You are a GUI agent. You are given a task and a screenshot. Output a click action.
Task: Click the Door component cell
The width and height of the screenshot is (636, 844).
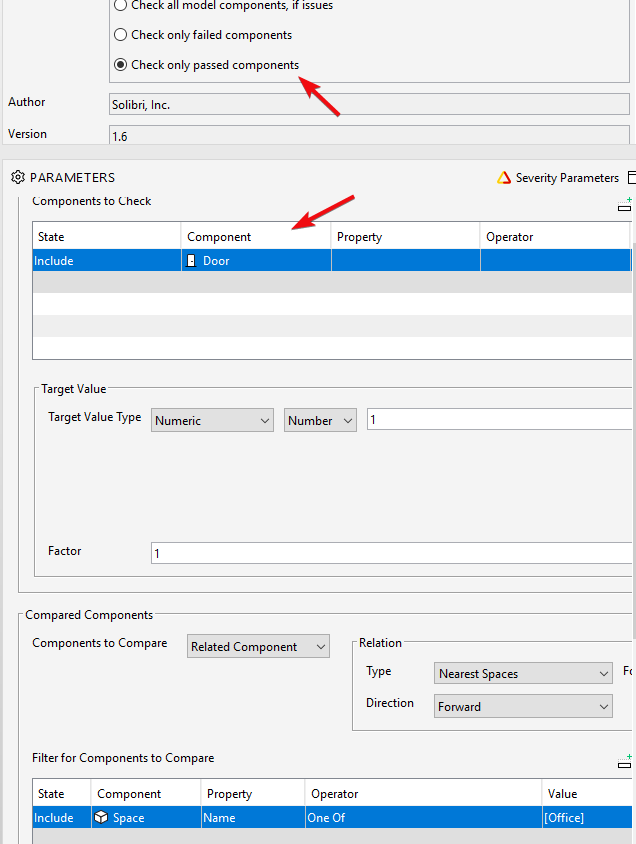[256, 261]
